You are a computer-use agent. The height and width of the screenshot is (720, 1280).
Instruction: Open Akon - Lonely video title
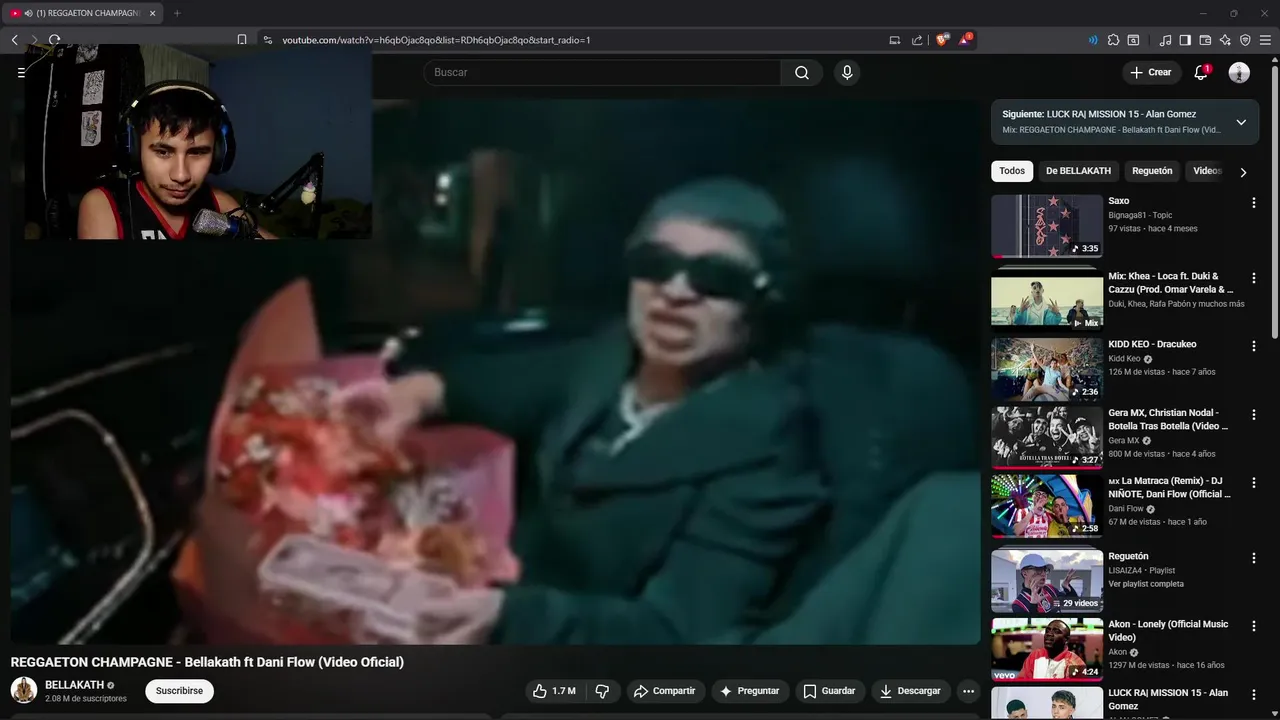tap(1168, 631)
